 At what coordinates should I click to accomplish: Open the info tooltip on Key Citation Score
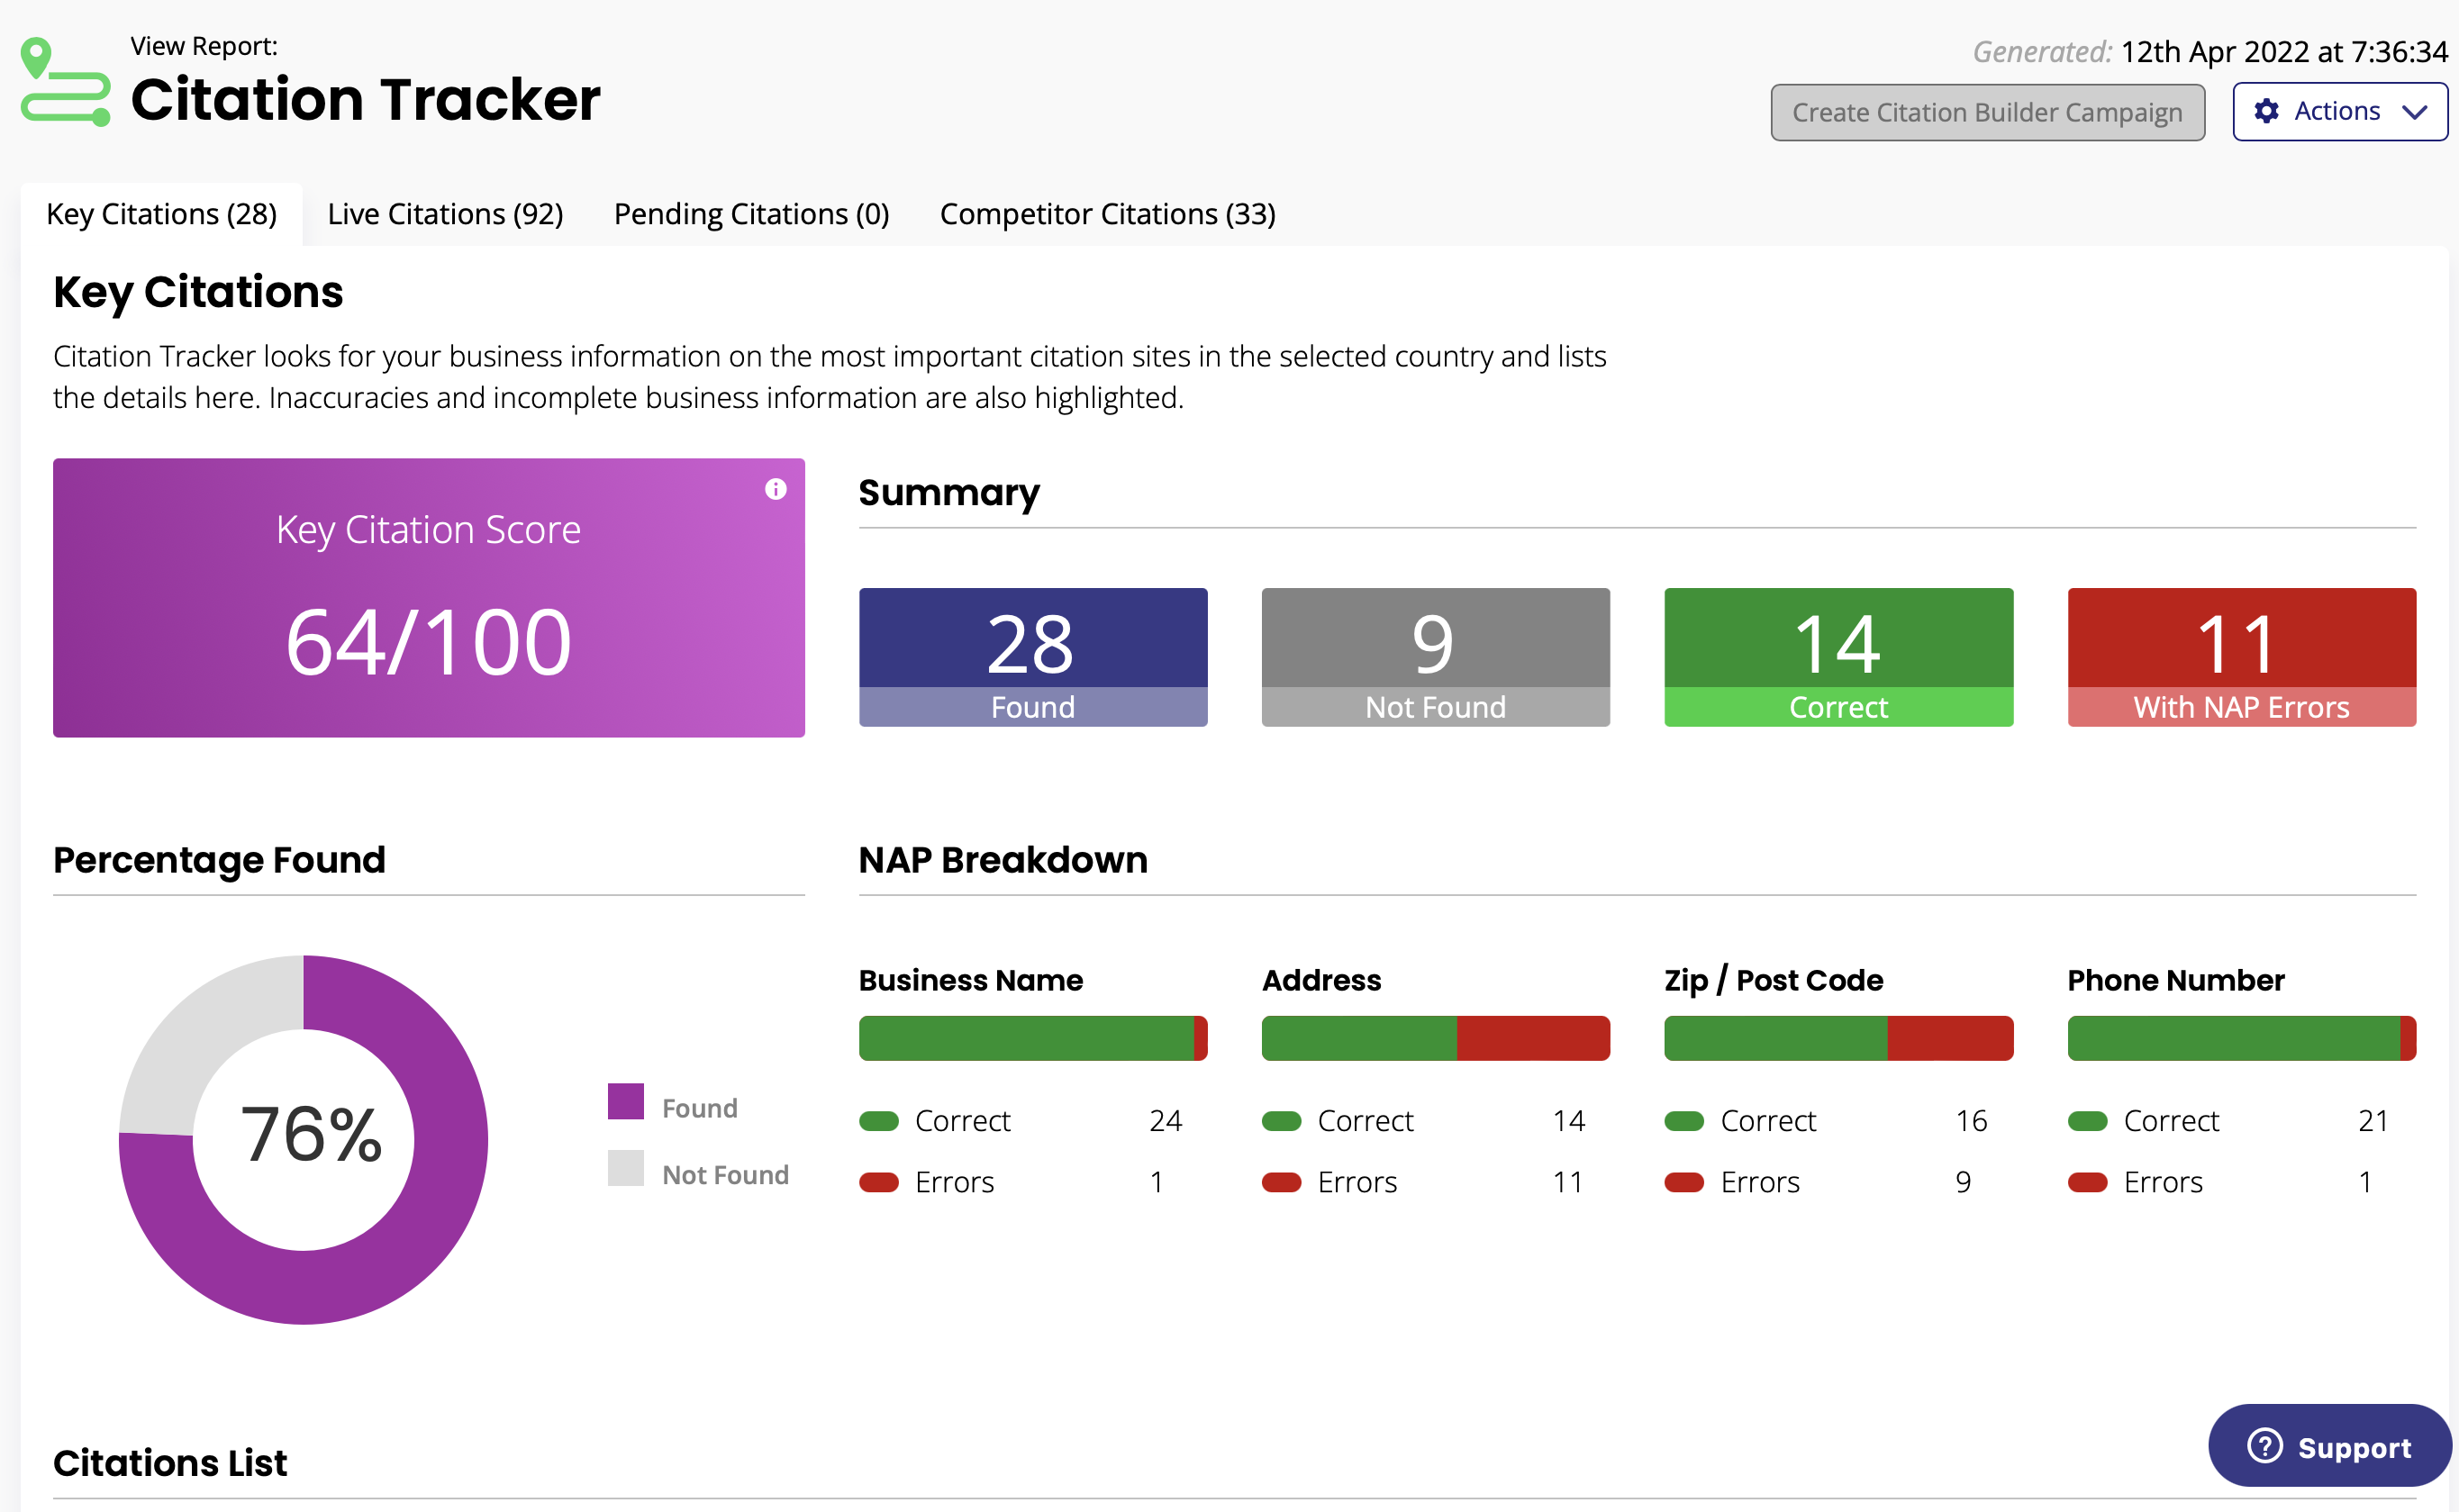point(776,490)
